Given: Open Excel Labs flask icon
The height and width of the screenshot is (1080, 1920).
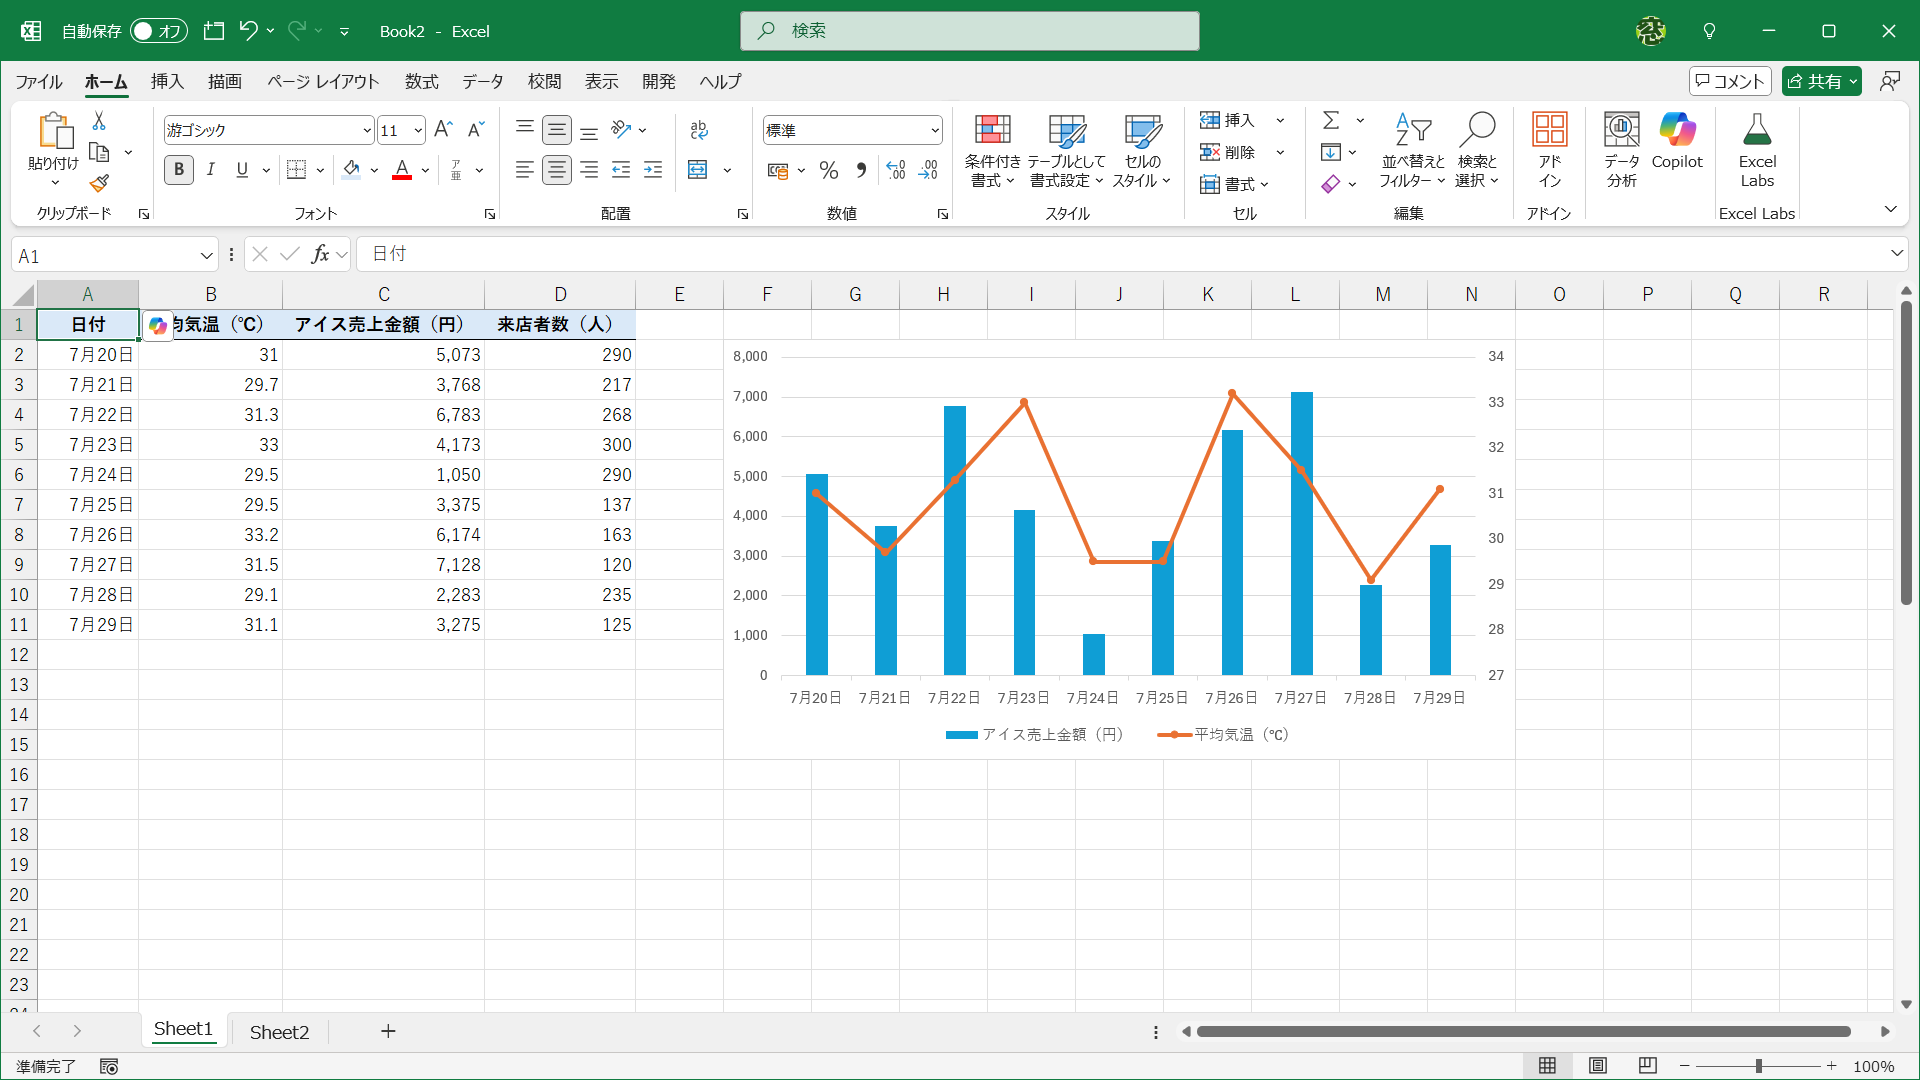Looking at the screenshot, I should [x=1757, y=131].
